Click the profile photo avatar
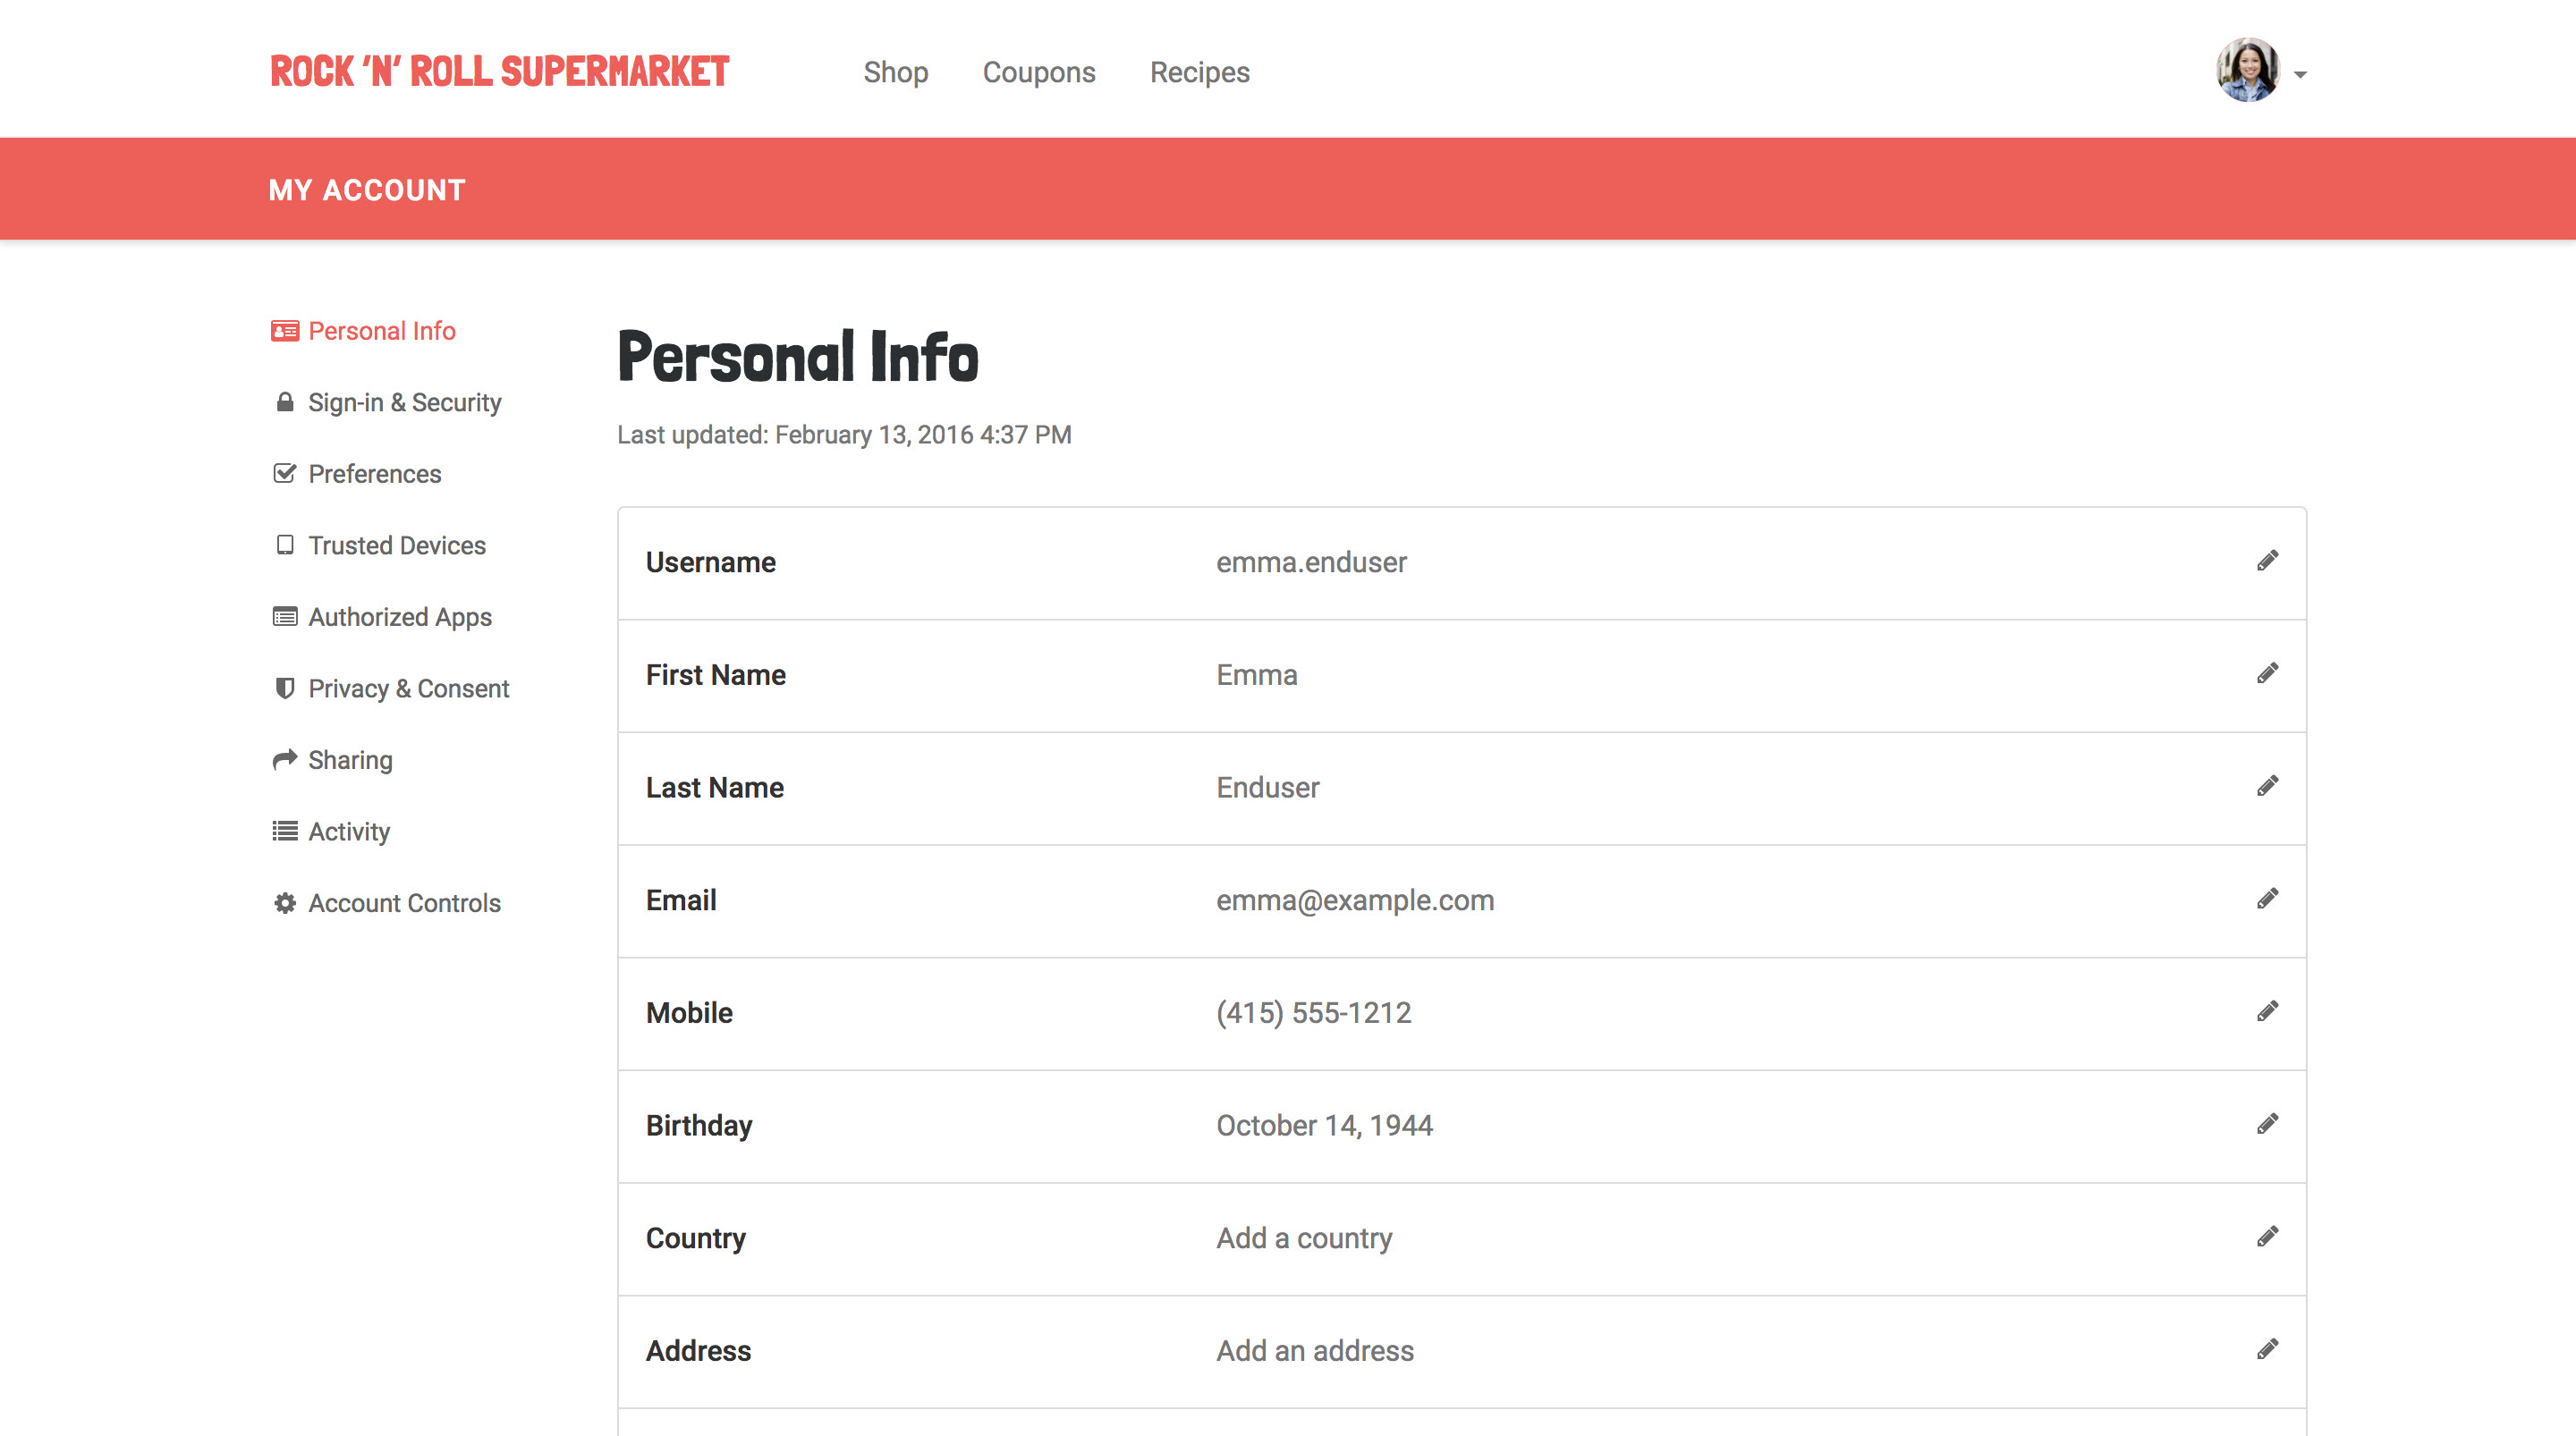 2247,70
